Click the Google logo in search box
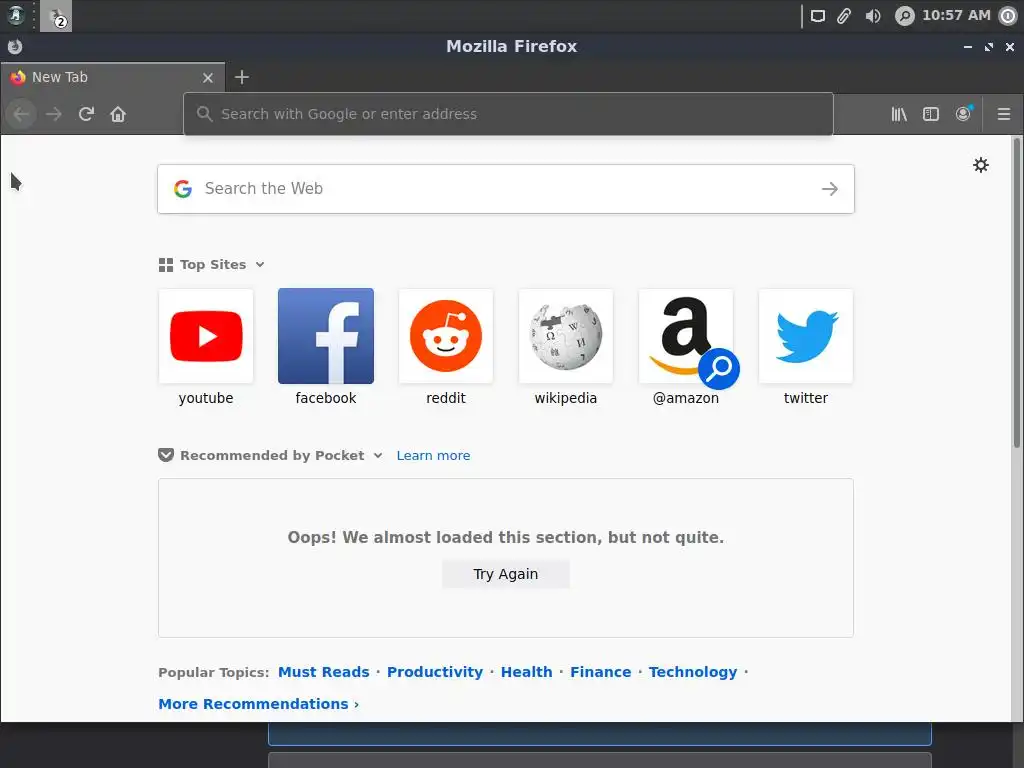The width and height of the screenshot is (1024, 768). 183,189
